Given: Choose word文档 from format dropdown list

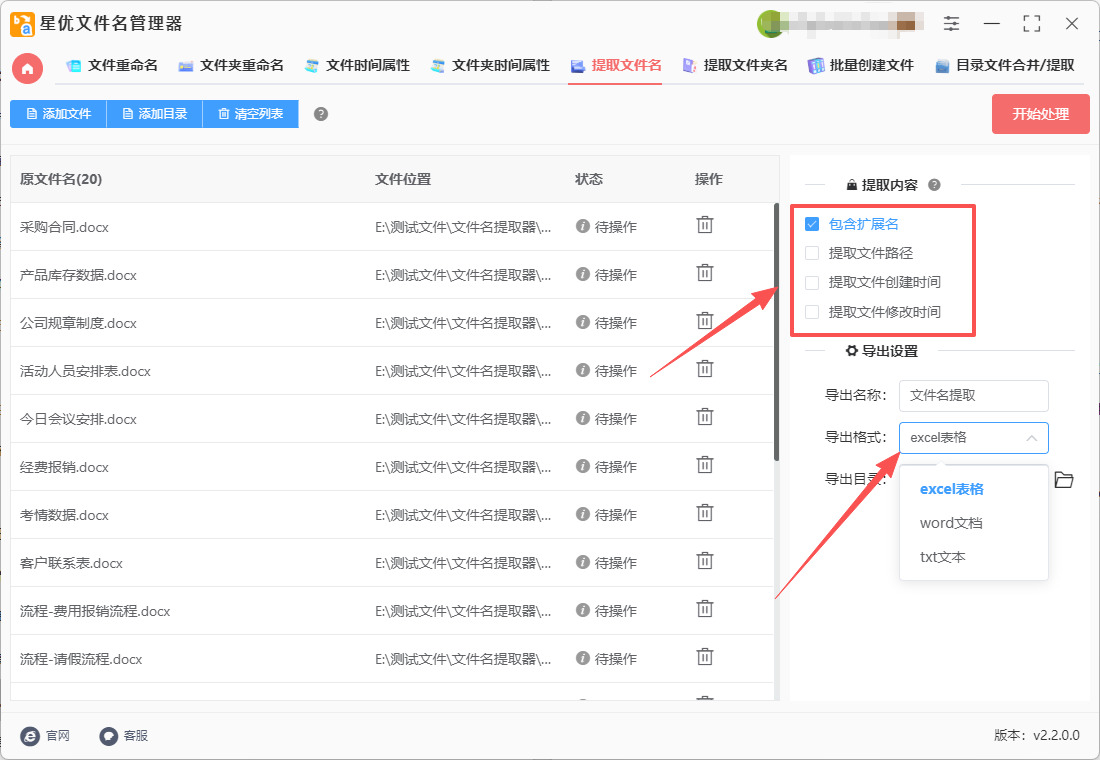Looking at the screenshot, I should 951,523.
